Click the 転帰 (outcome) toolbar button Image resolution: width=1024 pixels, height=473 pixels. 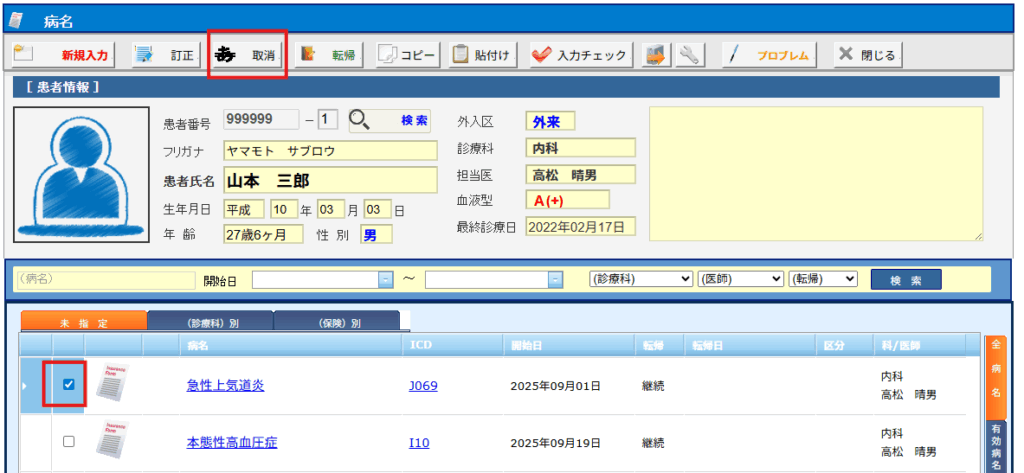pyautogui.click(x=329, y=55)
